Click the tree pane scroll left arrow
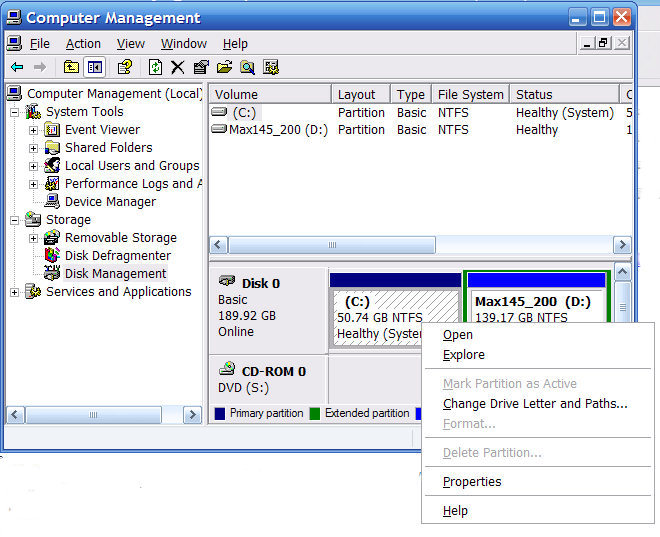This screenshot has width=660, height=537. point(15,415)
